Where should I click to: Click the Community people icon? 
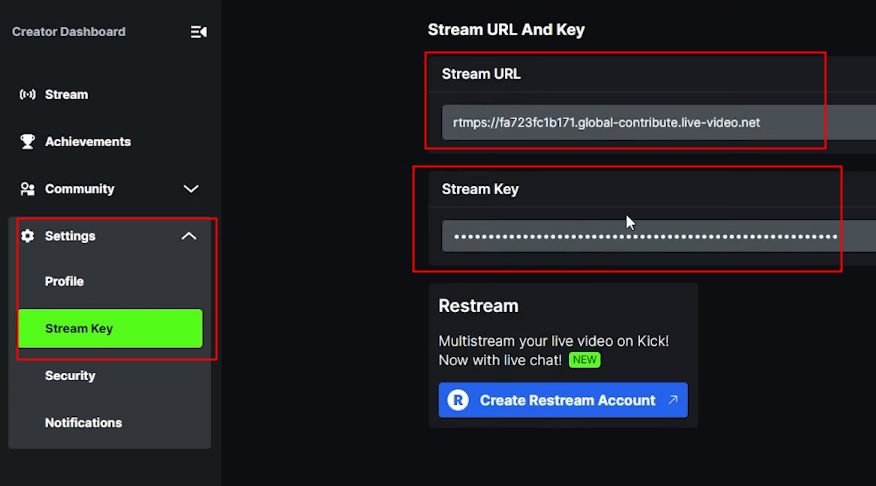27,189
